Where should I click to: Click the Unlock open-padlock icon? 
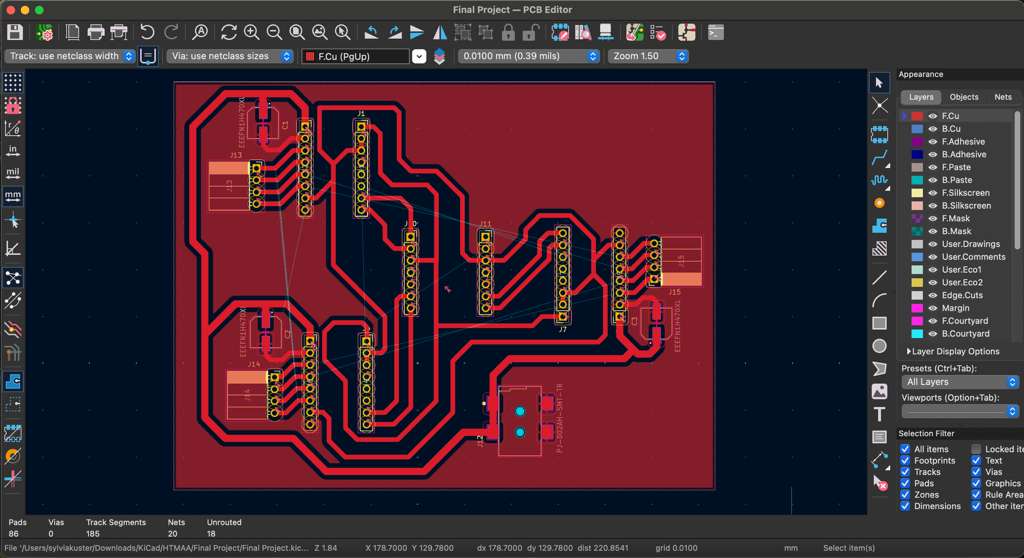[x=531, y=32]
